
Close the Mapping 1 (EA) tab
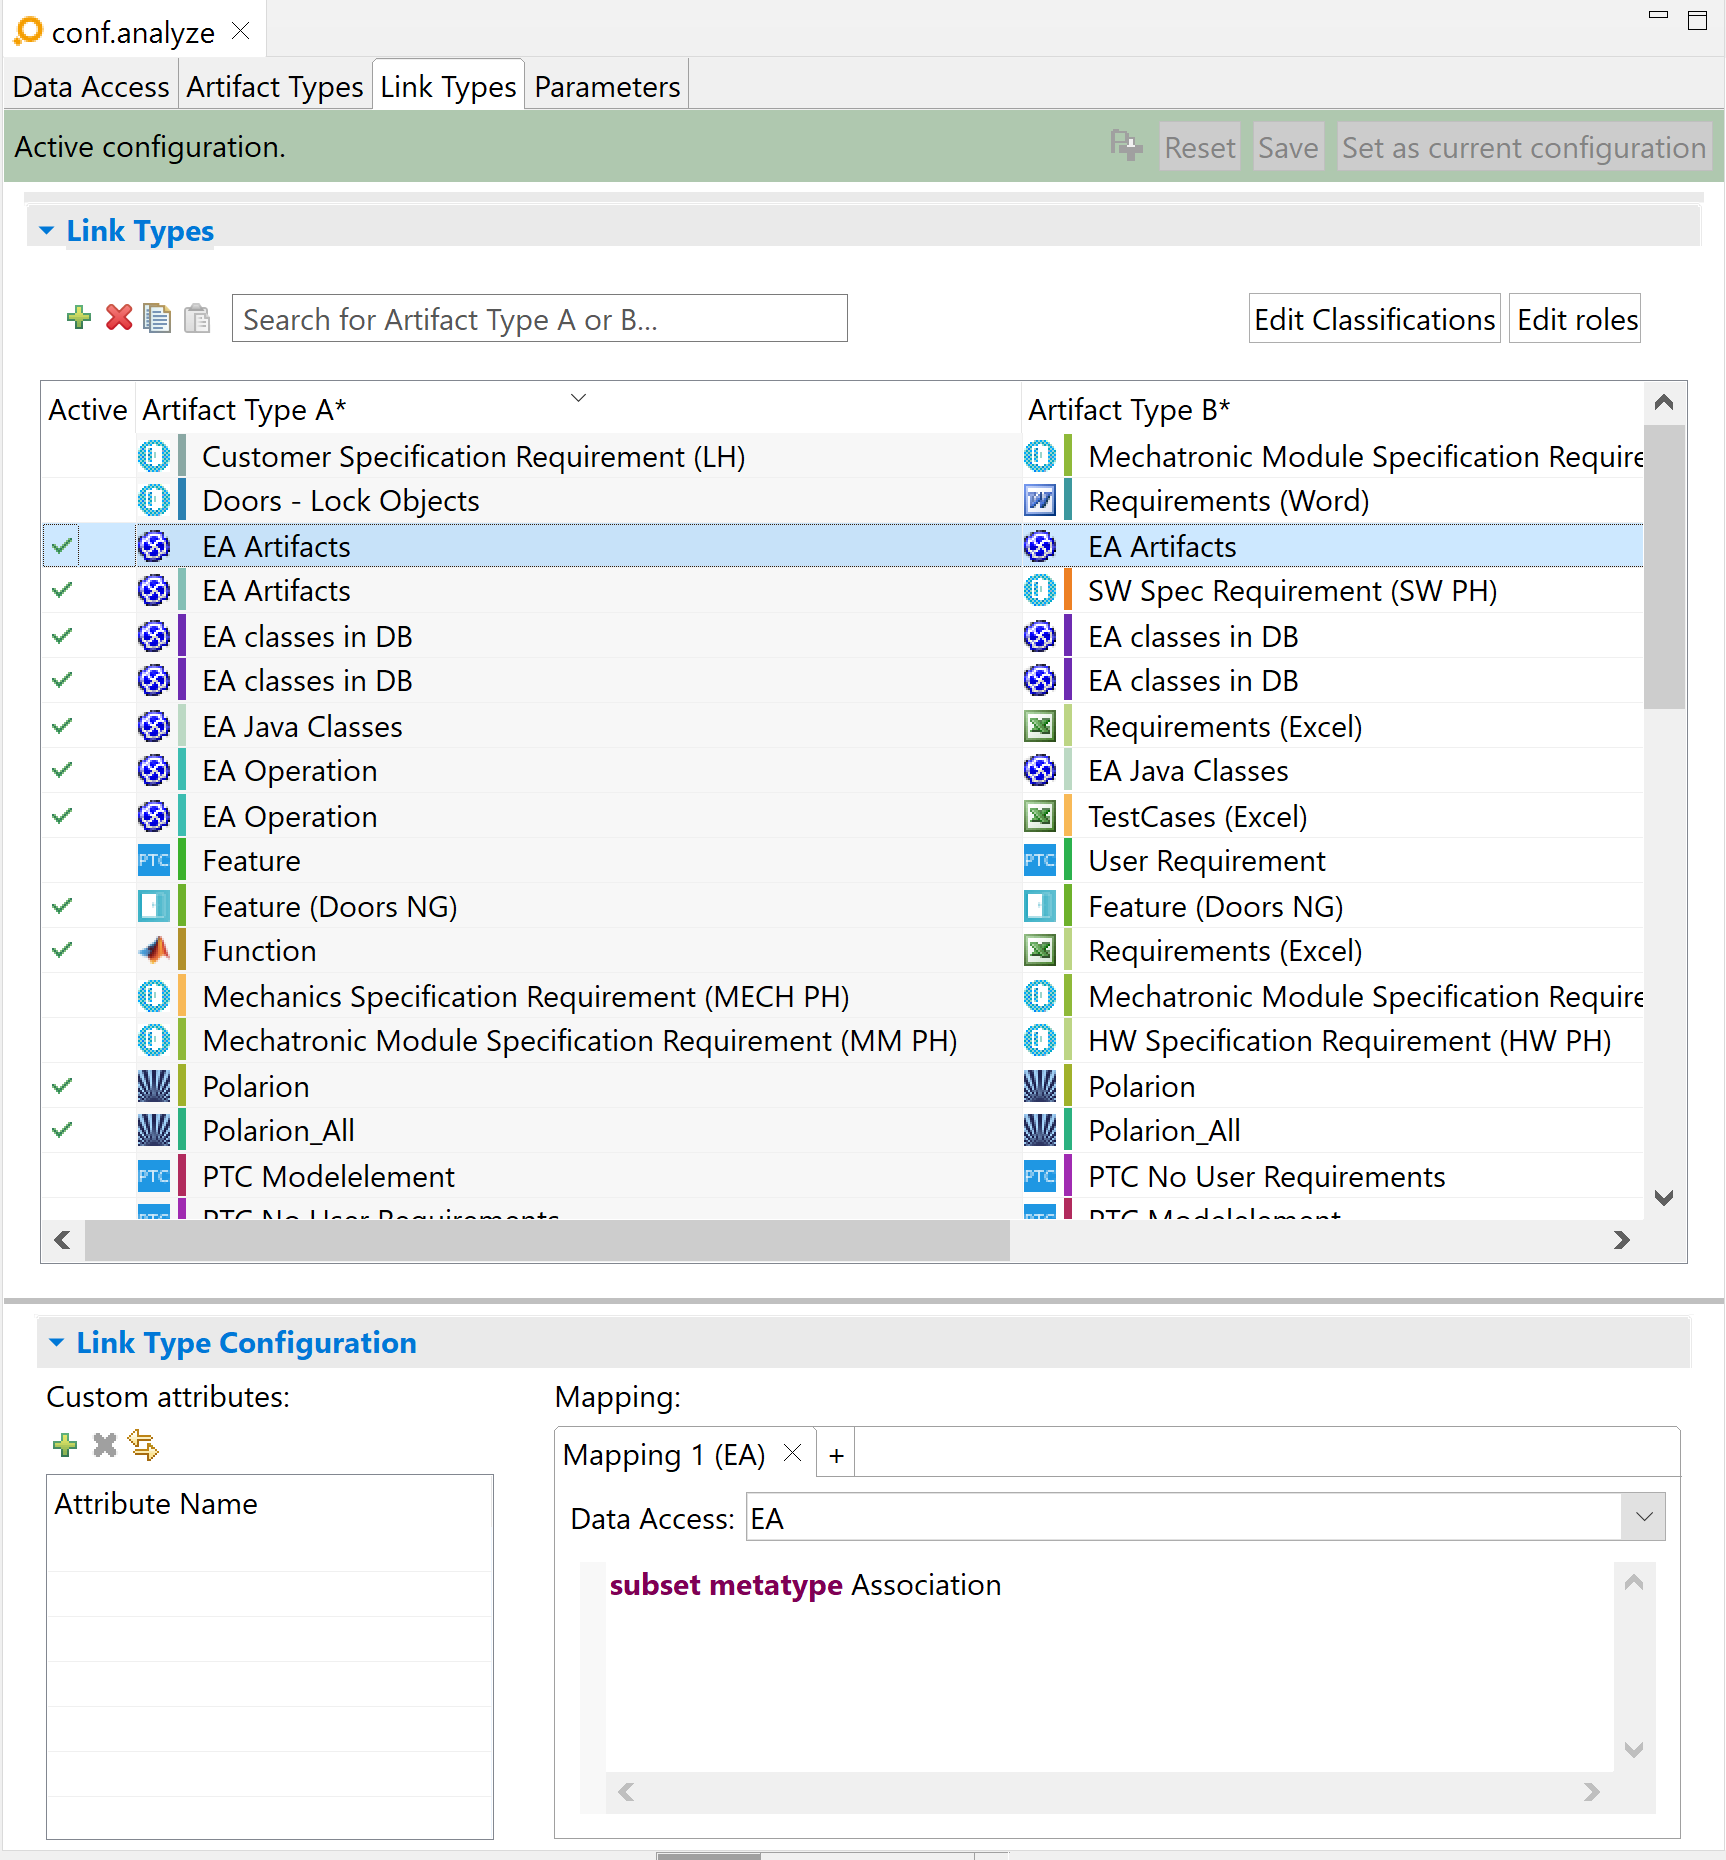point(792,1453)
